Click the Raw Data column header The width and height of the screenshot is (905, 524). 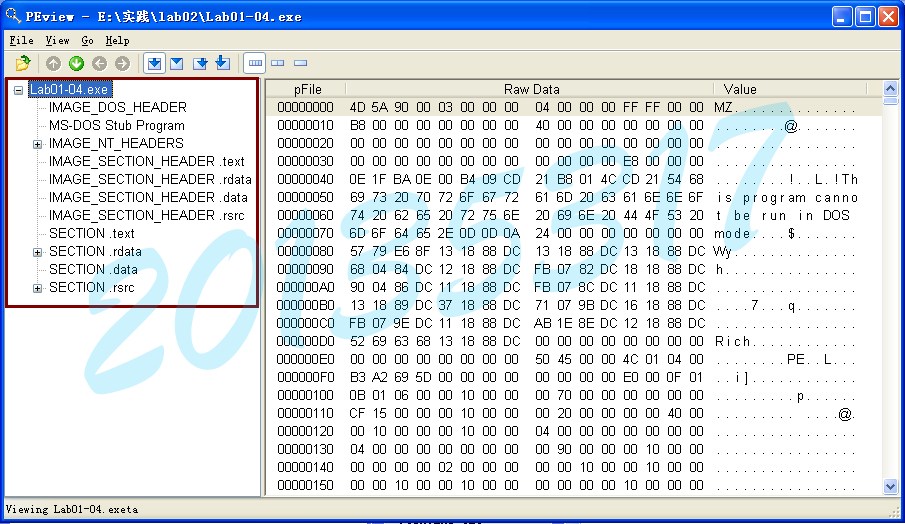531,89
